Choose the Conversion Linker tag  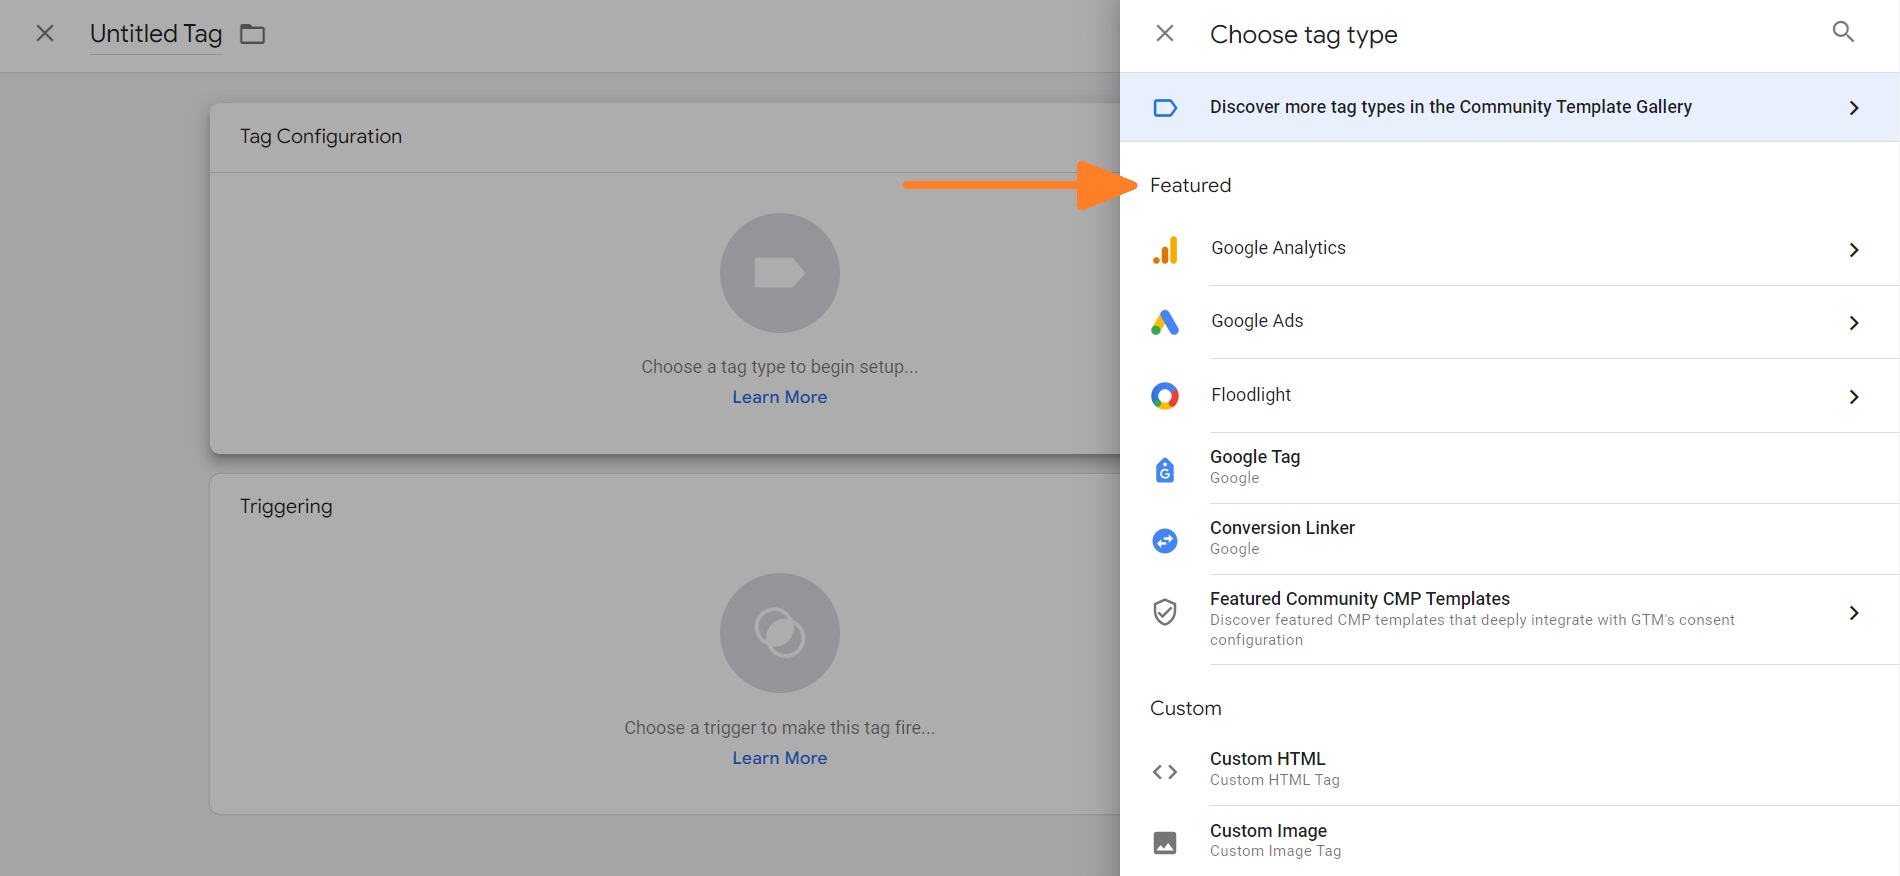click(x=1510, y=539)
